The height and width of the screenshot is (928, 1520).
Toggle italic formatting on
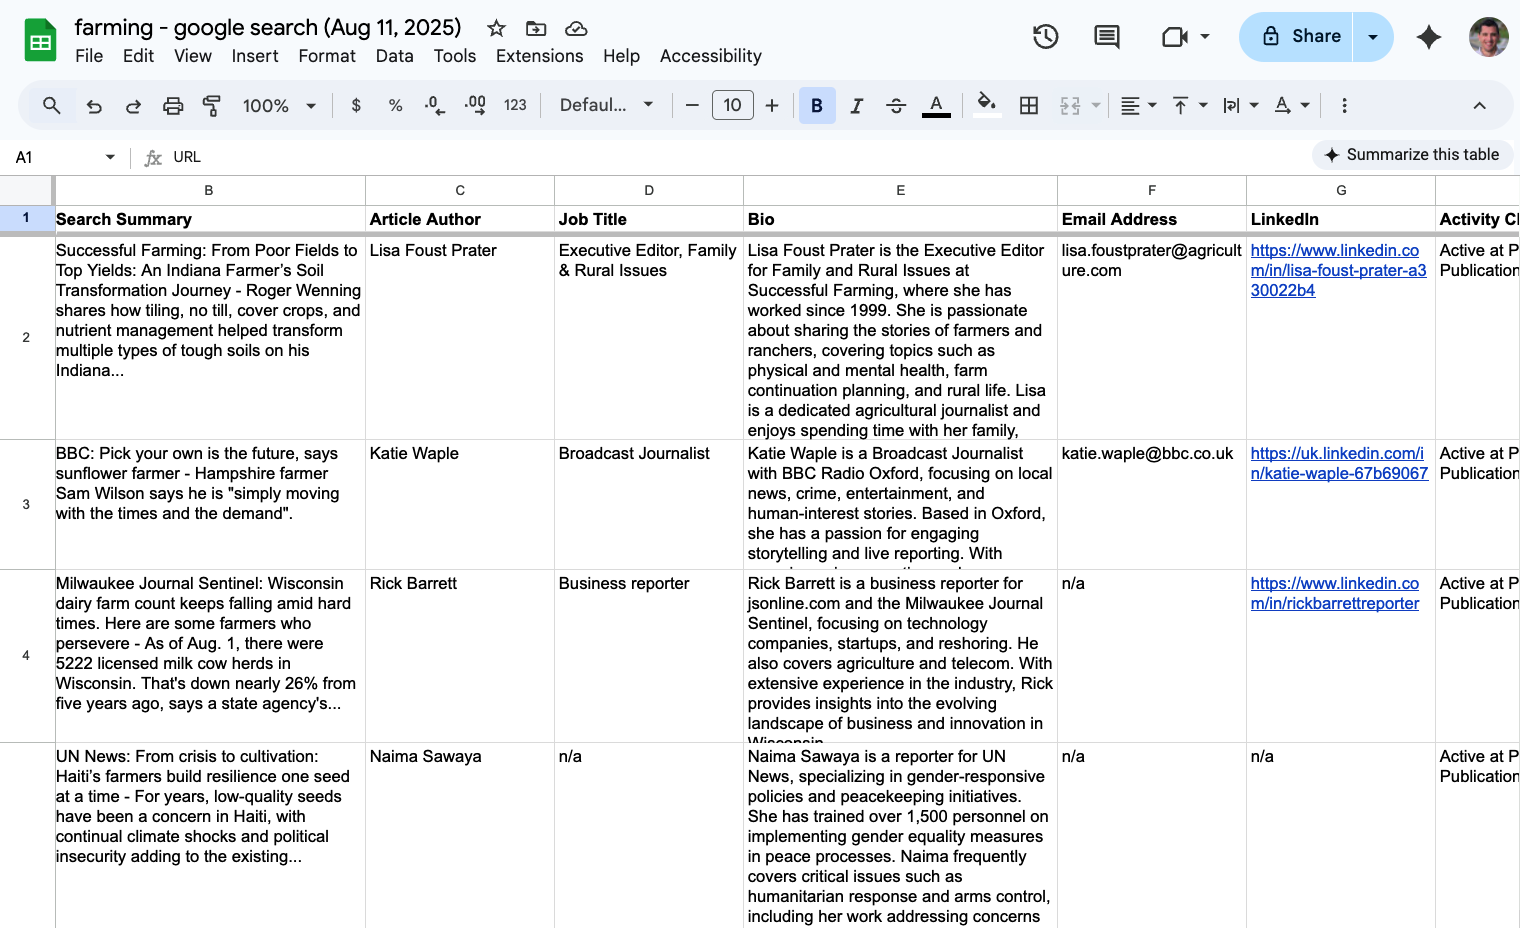(x=856, y=105)
